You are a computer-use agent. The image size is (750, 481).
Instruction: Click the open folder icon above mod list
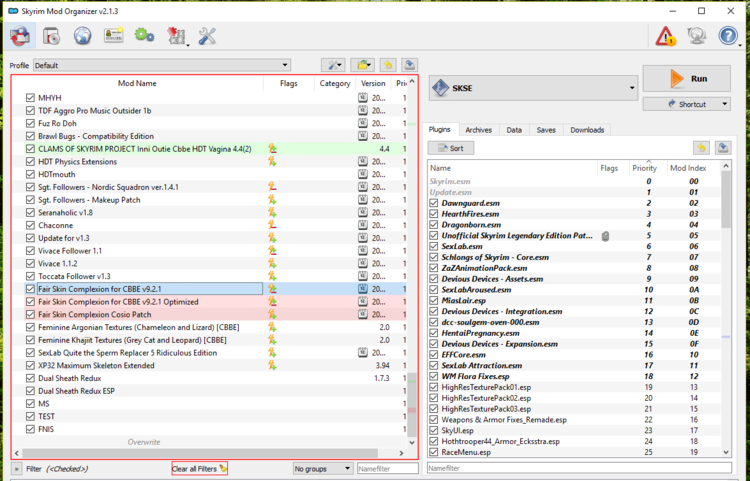click(363, 65)
